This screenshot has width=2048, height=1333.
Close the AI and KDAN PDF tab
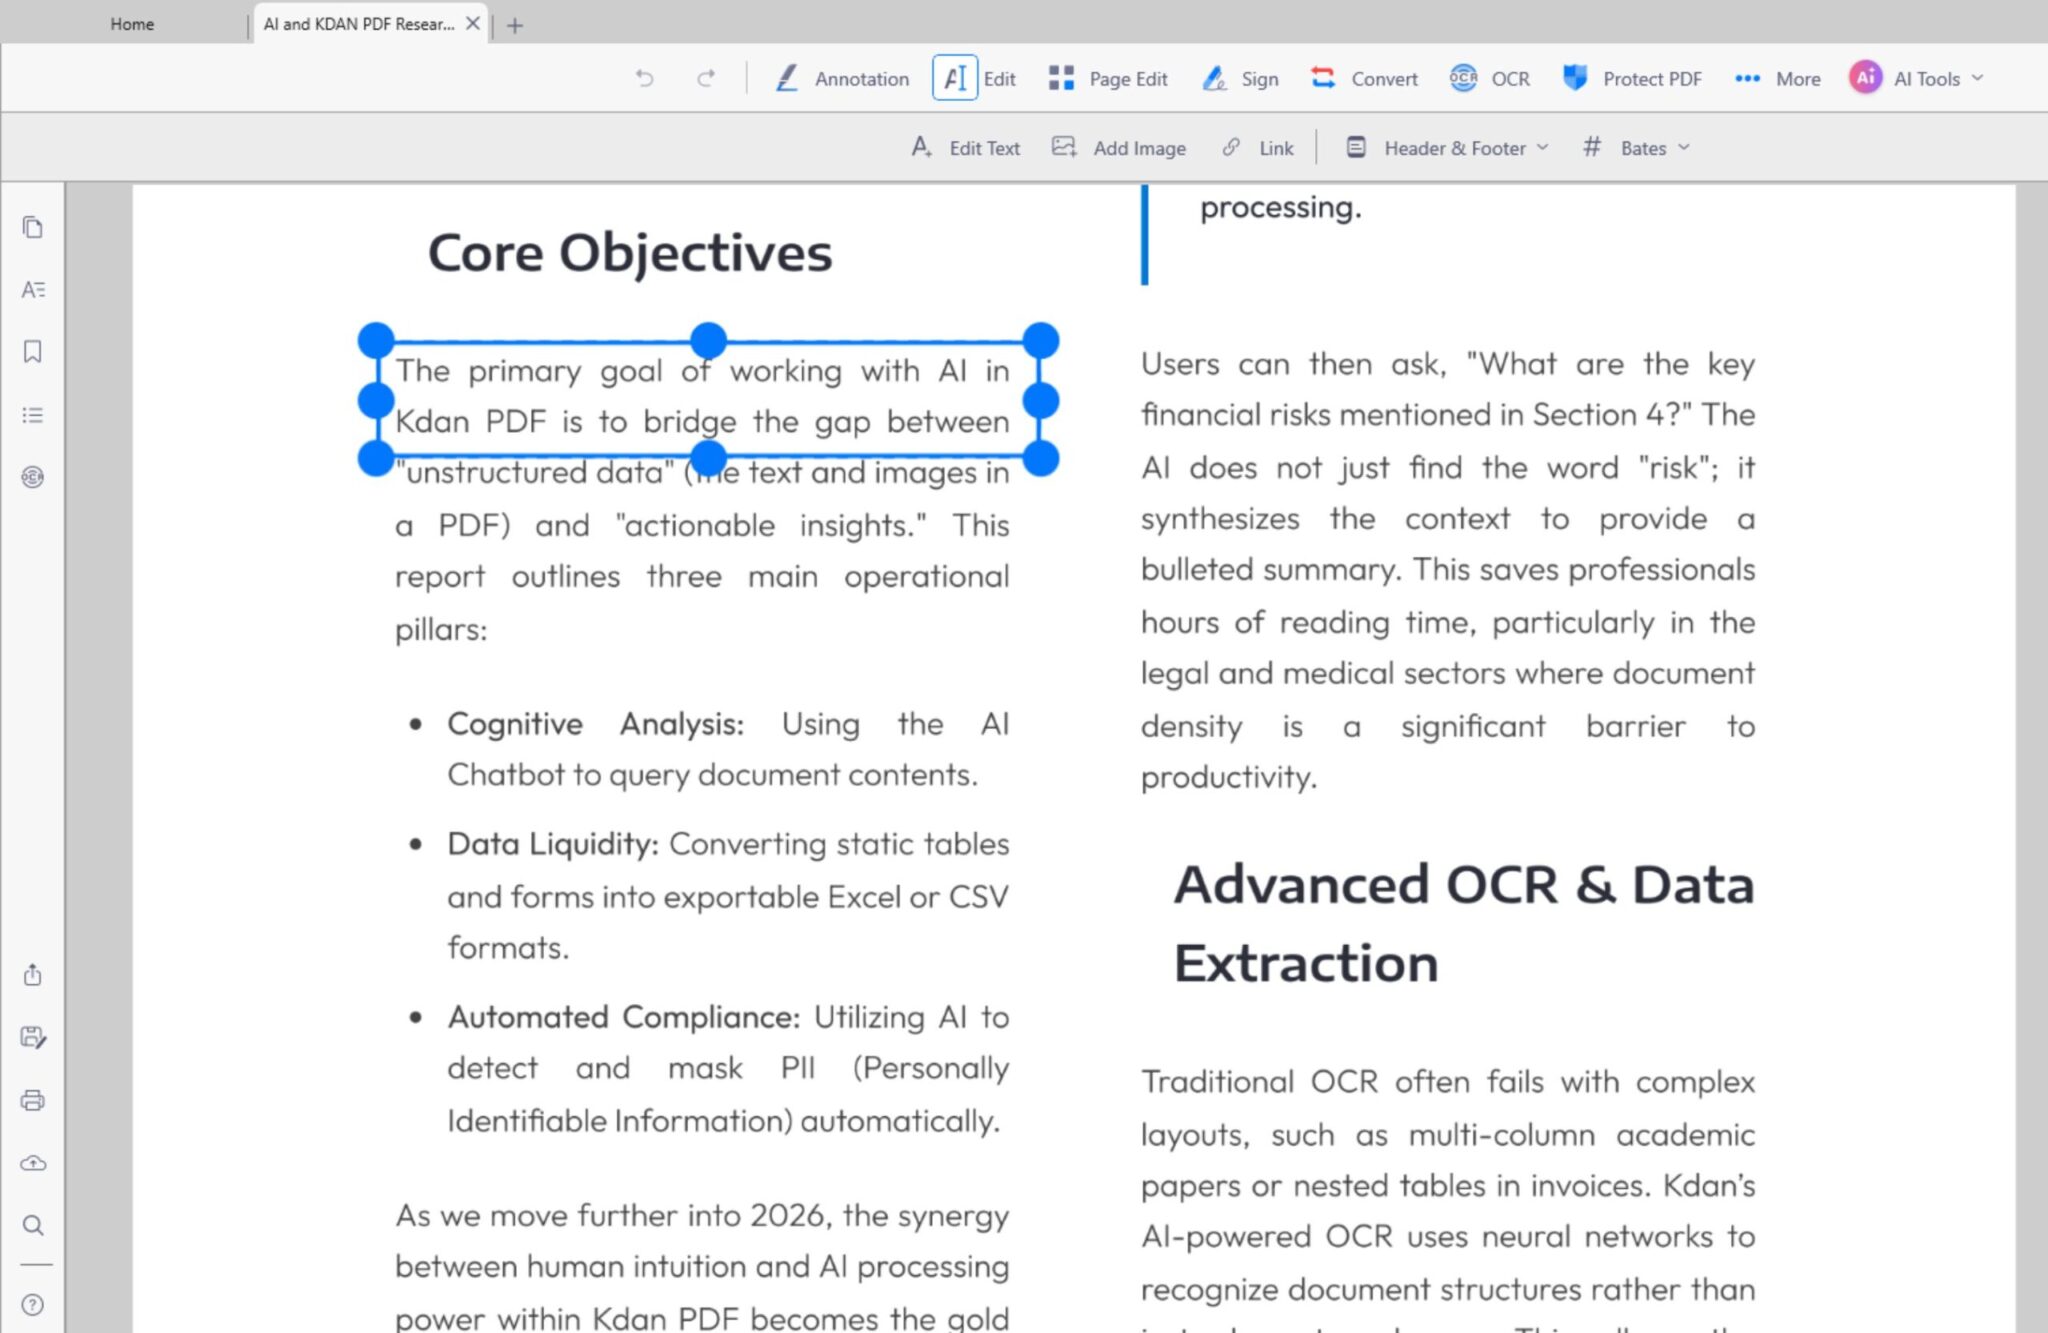click(x=473, y=24)
